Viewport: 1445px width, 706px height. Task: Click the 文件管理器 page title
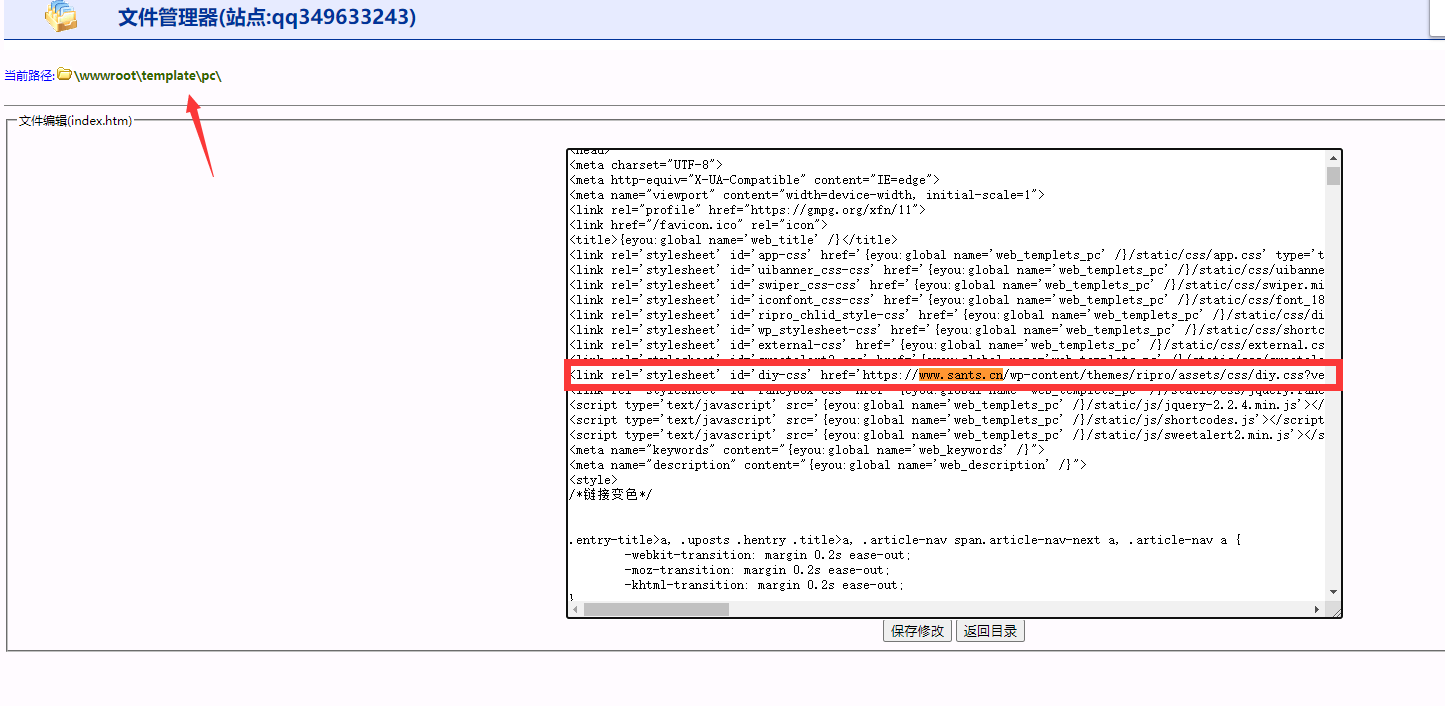[x=267, y=17]
